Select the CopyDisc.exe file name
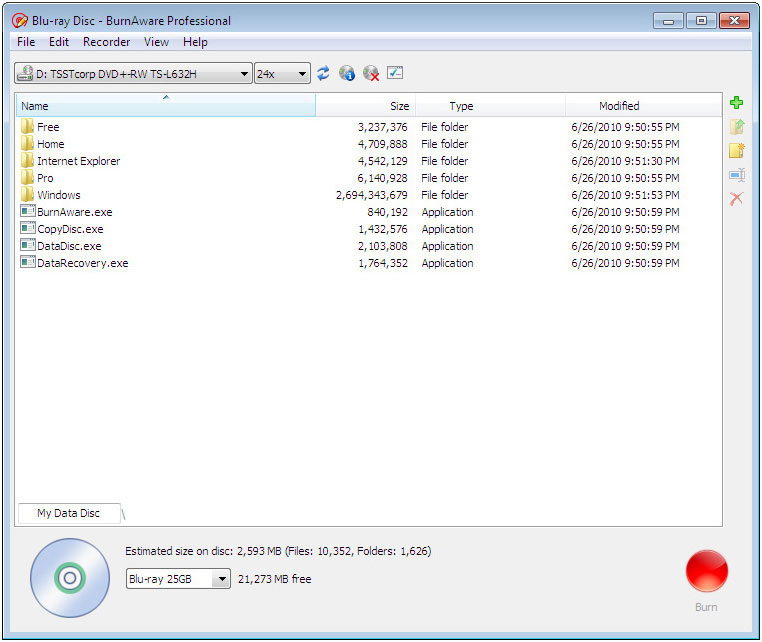Screen dimensions: 762x642 coord(70,229)
